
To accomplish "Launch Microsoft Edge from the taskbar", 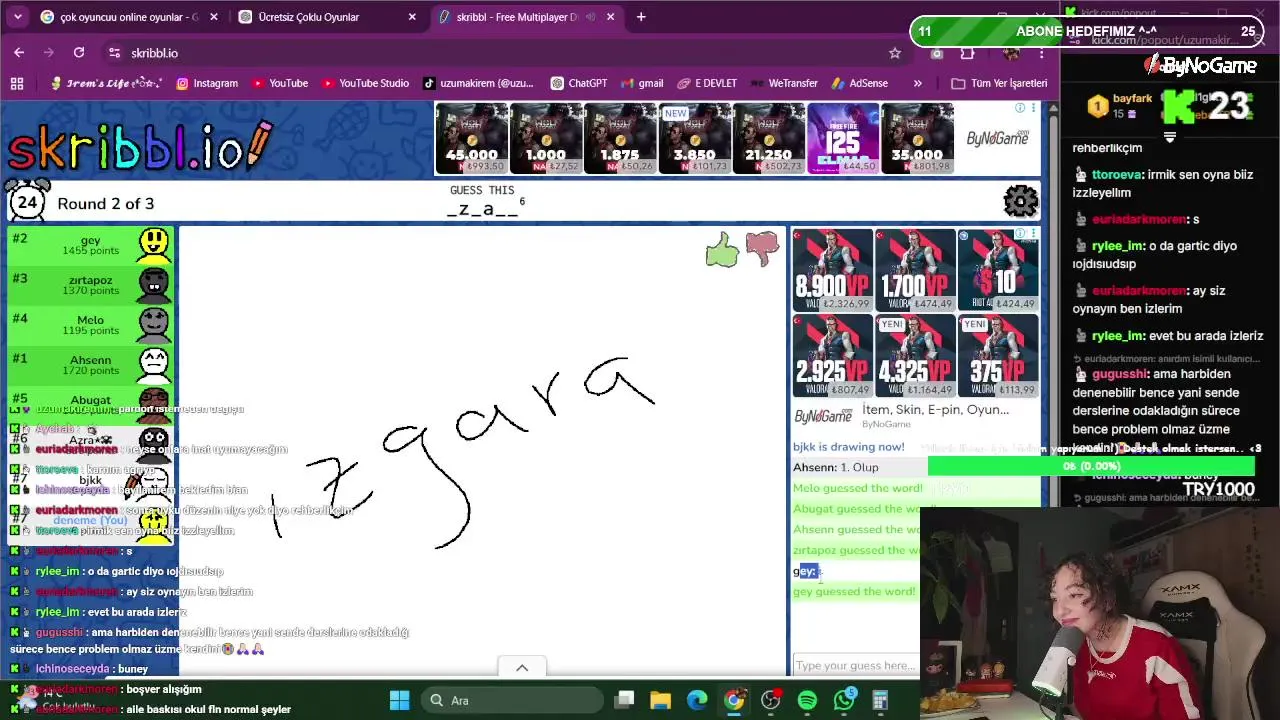I will pyautogui.click(x=697, y=700).
